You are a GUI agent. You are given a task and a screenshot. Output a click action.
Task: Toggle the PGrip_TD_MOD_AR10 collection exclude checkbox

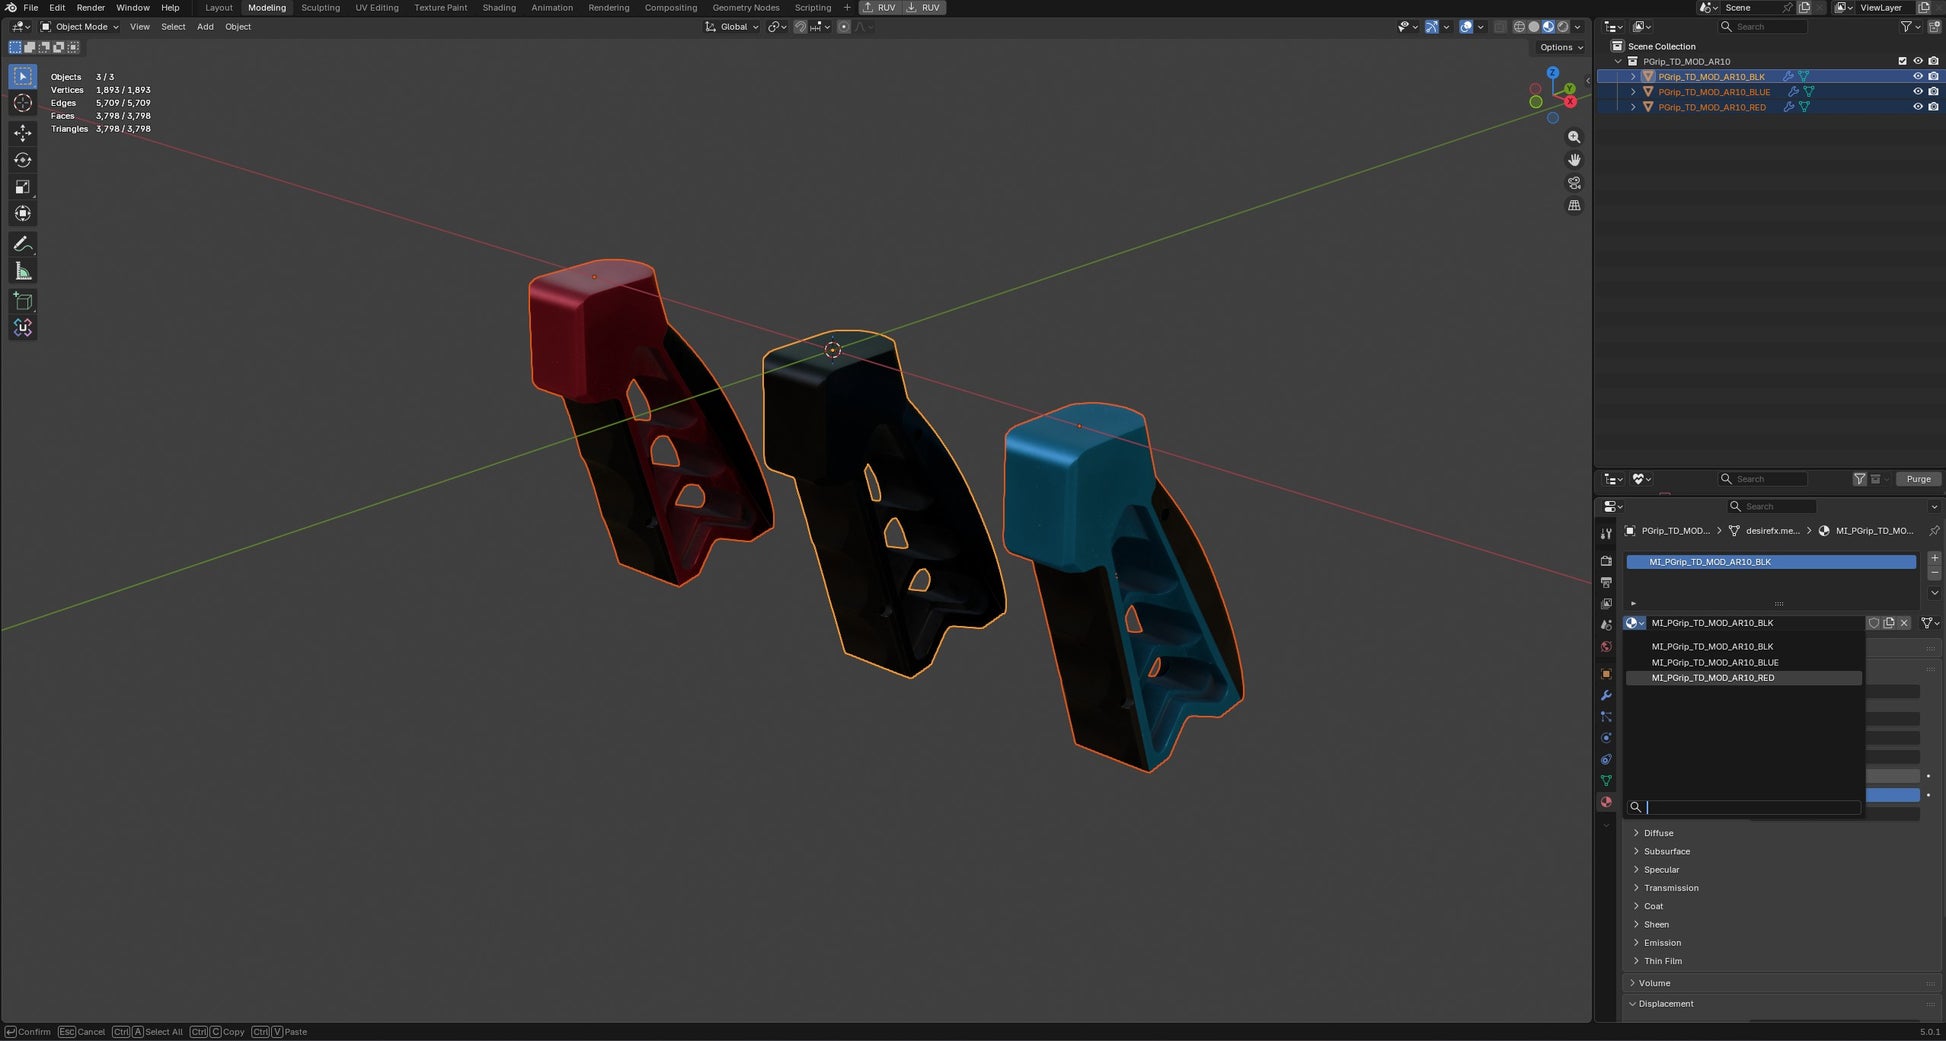(x=1902, y=61)
